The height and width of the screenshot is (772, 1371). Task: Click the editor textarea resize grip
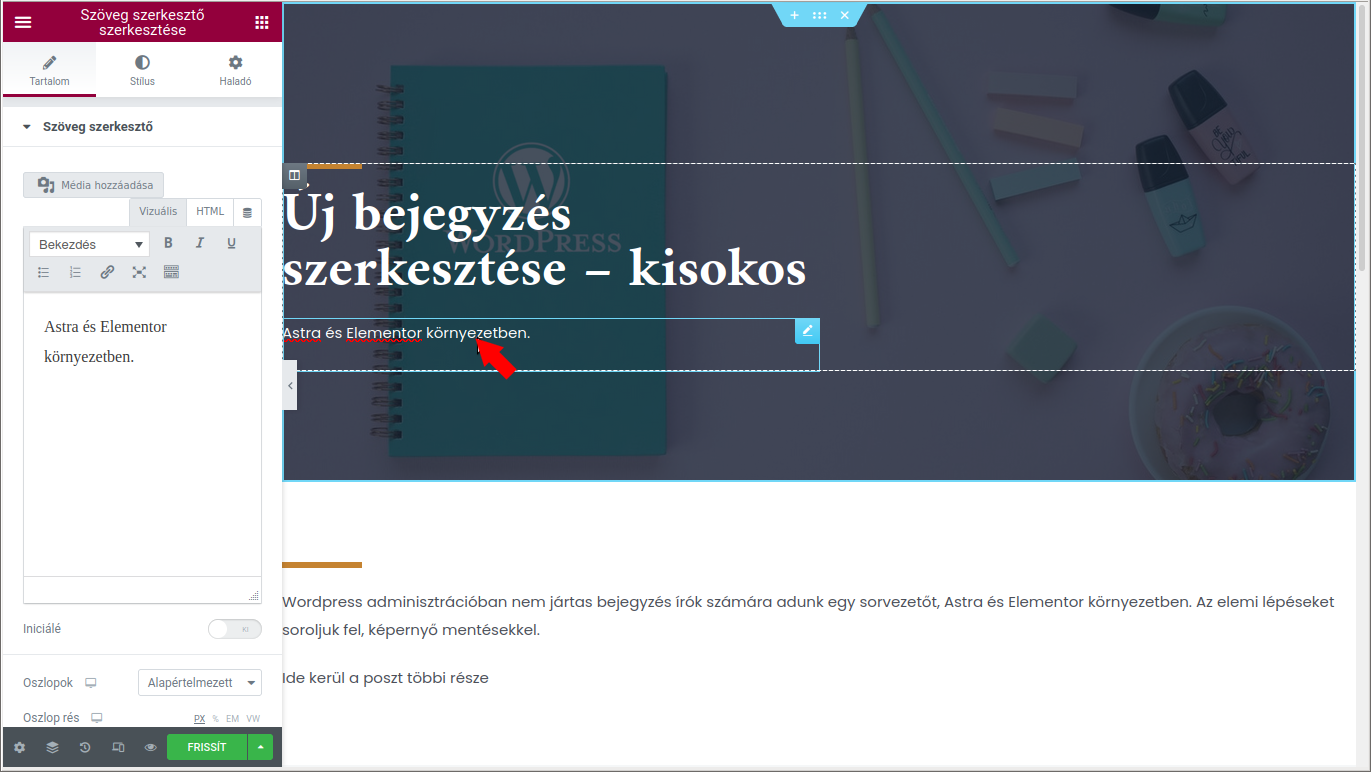pos(254,595)
